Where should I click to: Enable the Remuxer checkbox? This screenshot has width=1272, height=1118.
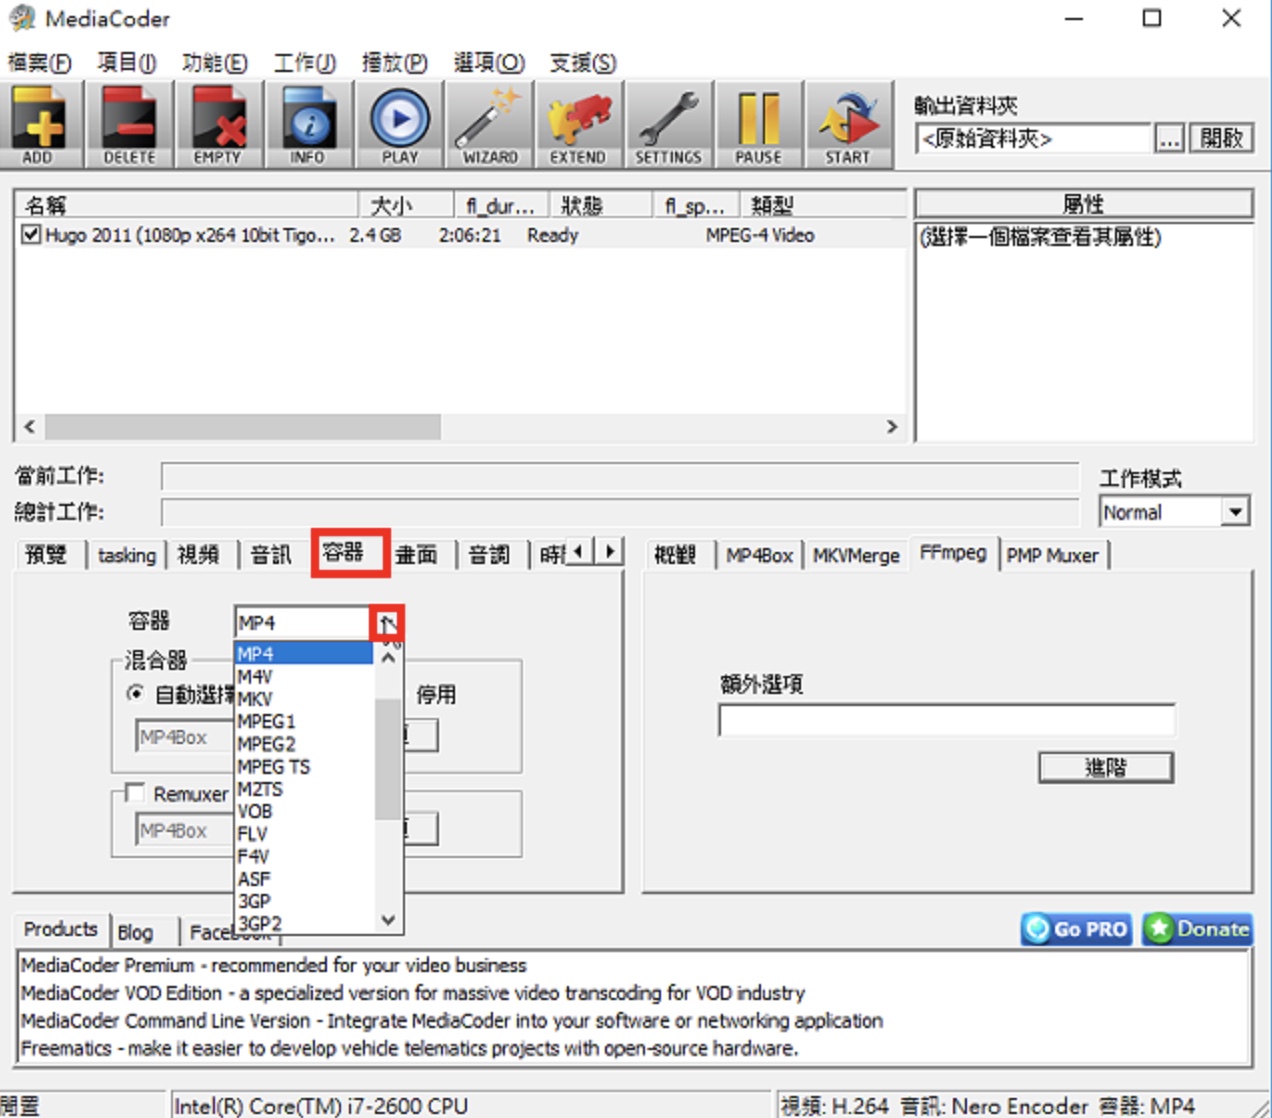[x=135, y=793]
